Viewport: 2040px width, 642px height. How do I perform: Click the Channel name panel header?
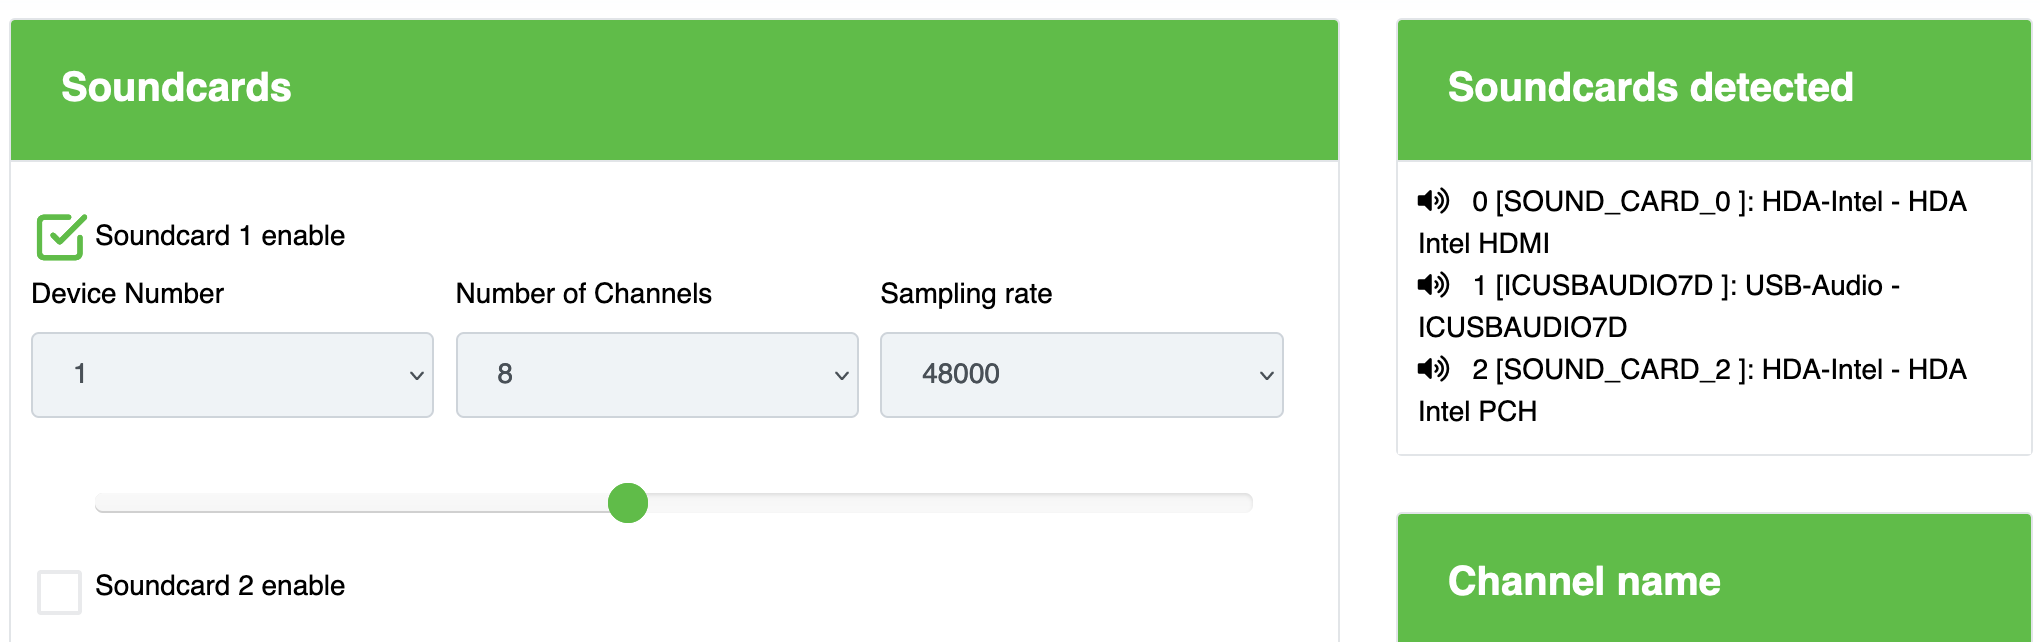pyautogui.click(x=1713, y=580)
